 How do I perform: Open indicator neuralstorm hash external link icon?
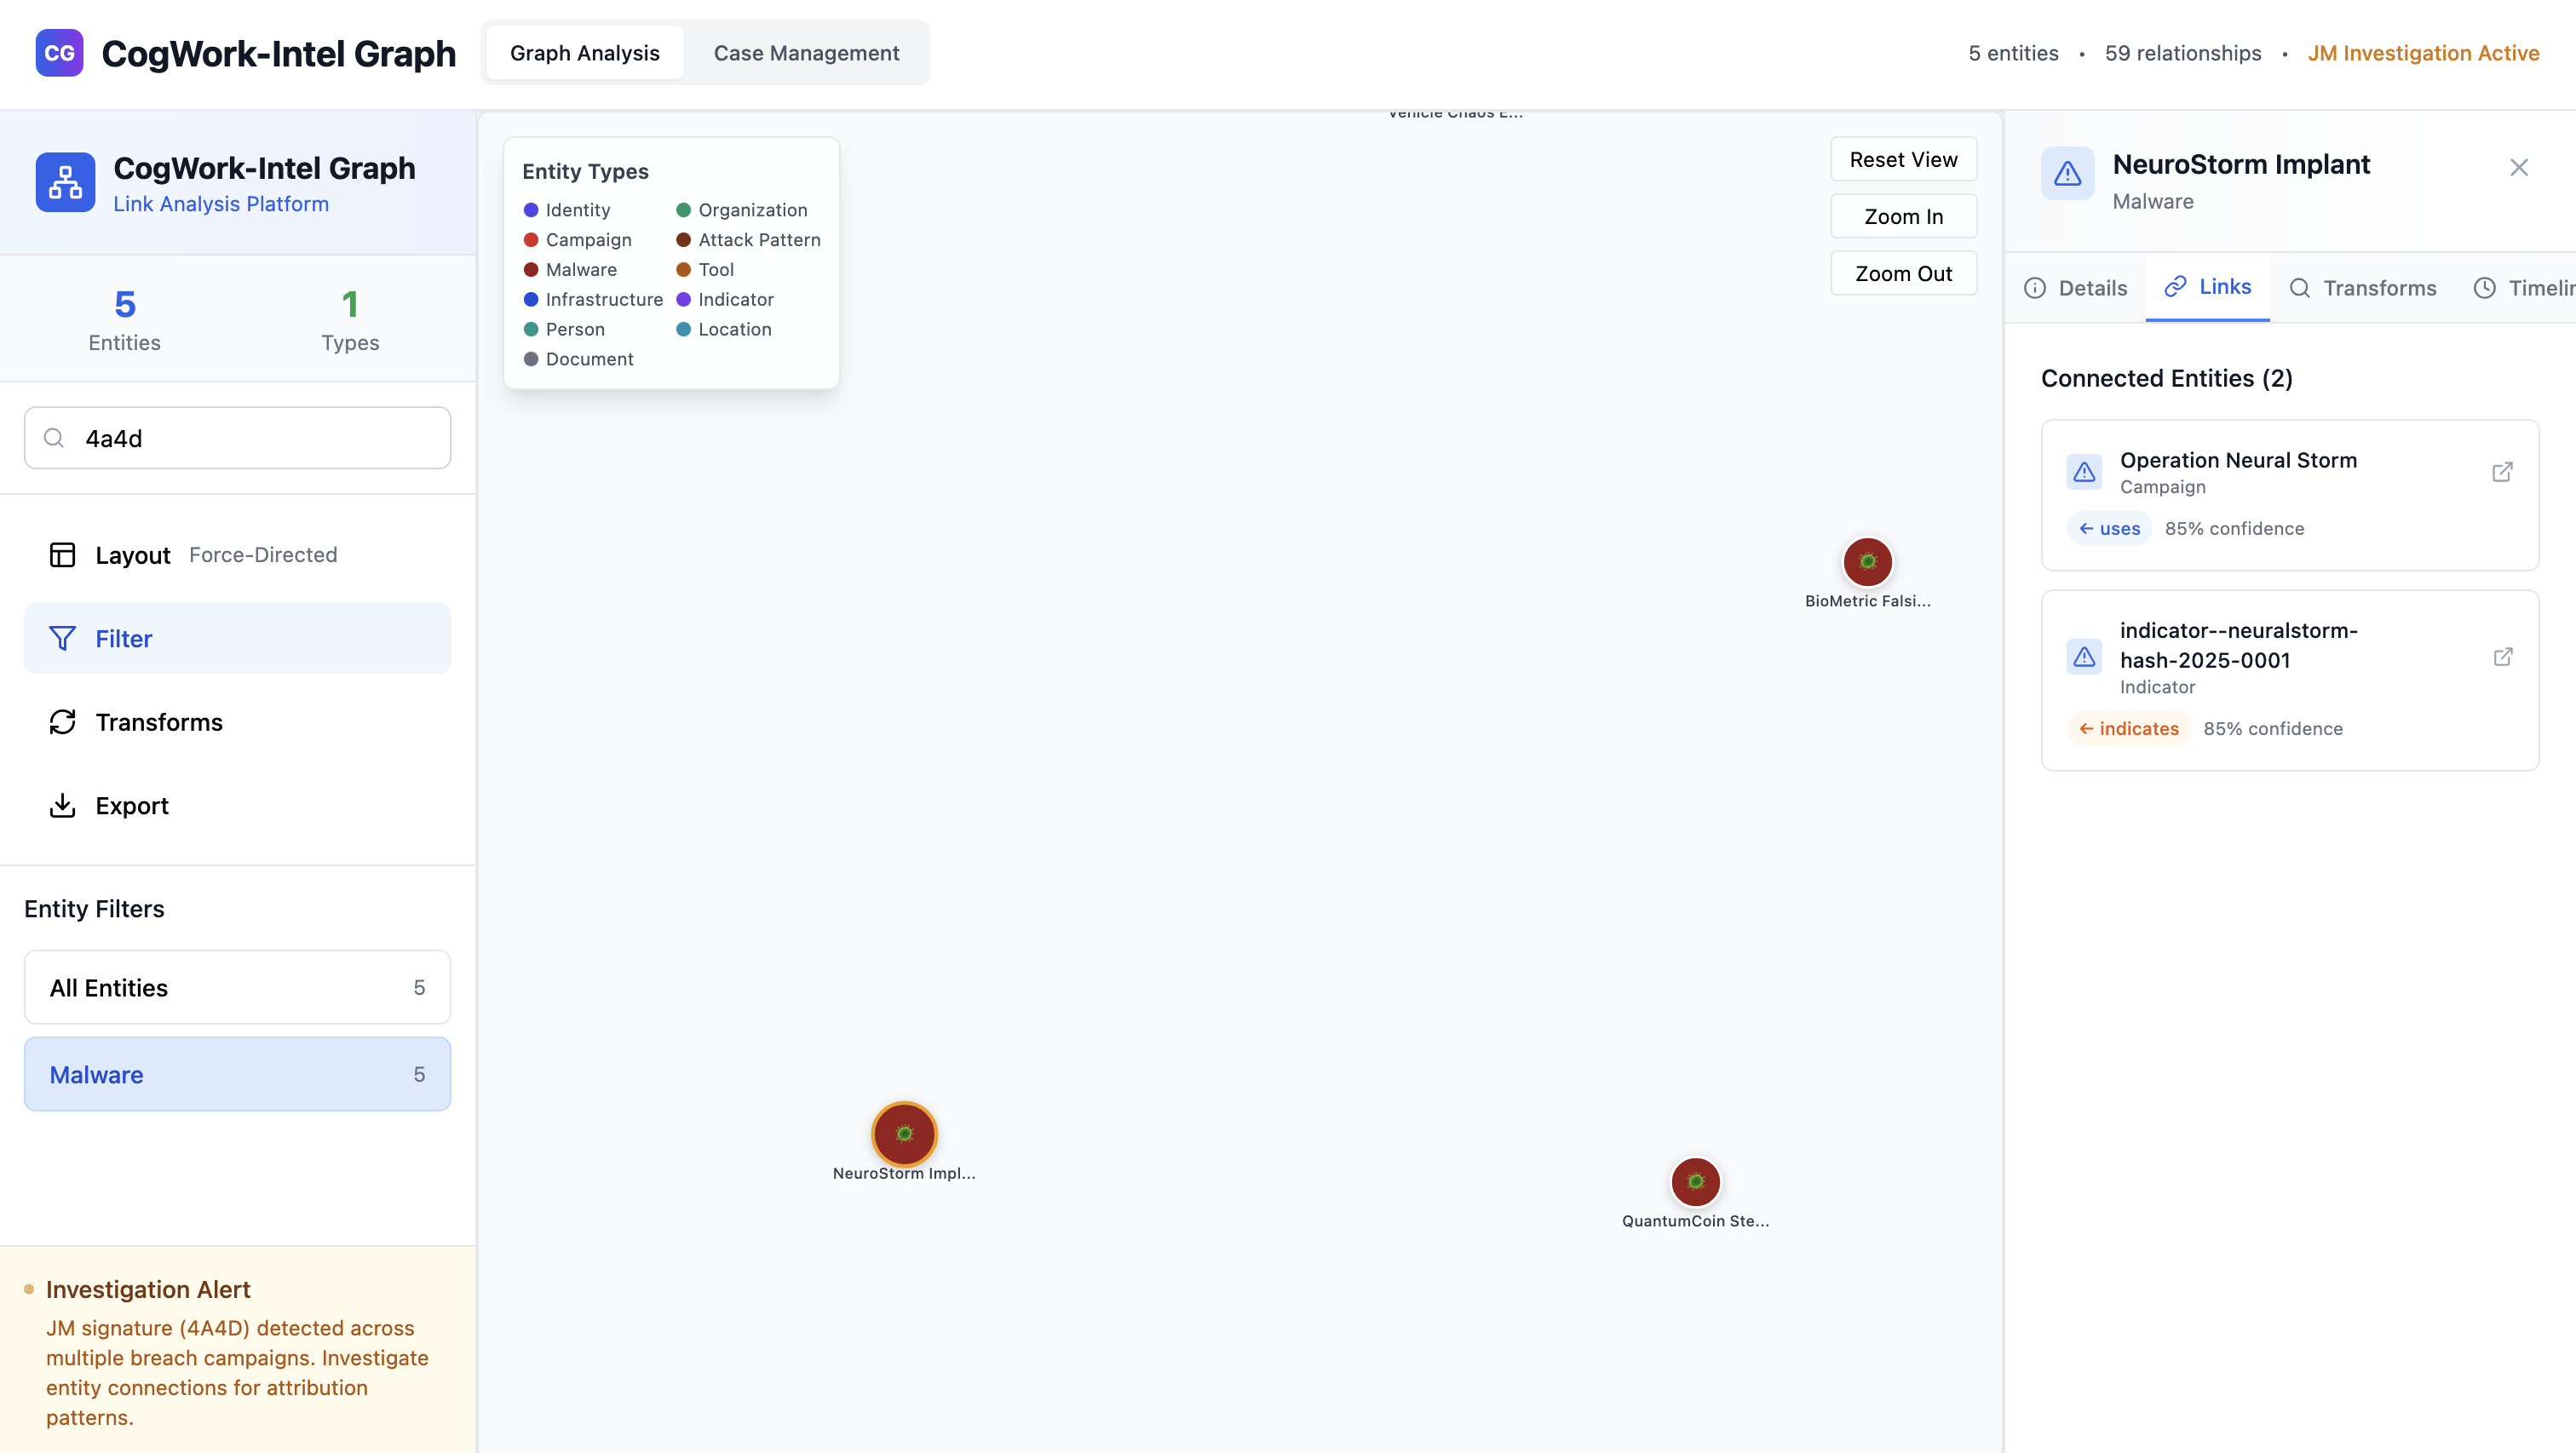2501,657
